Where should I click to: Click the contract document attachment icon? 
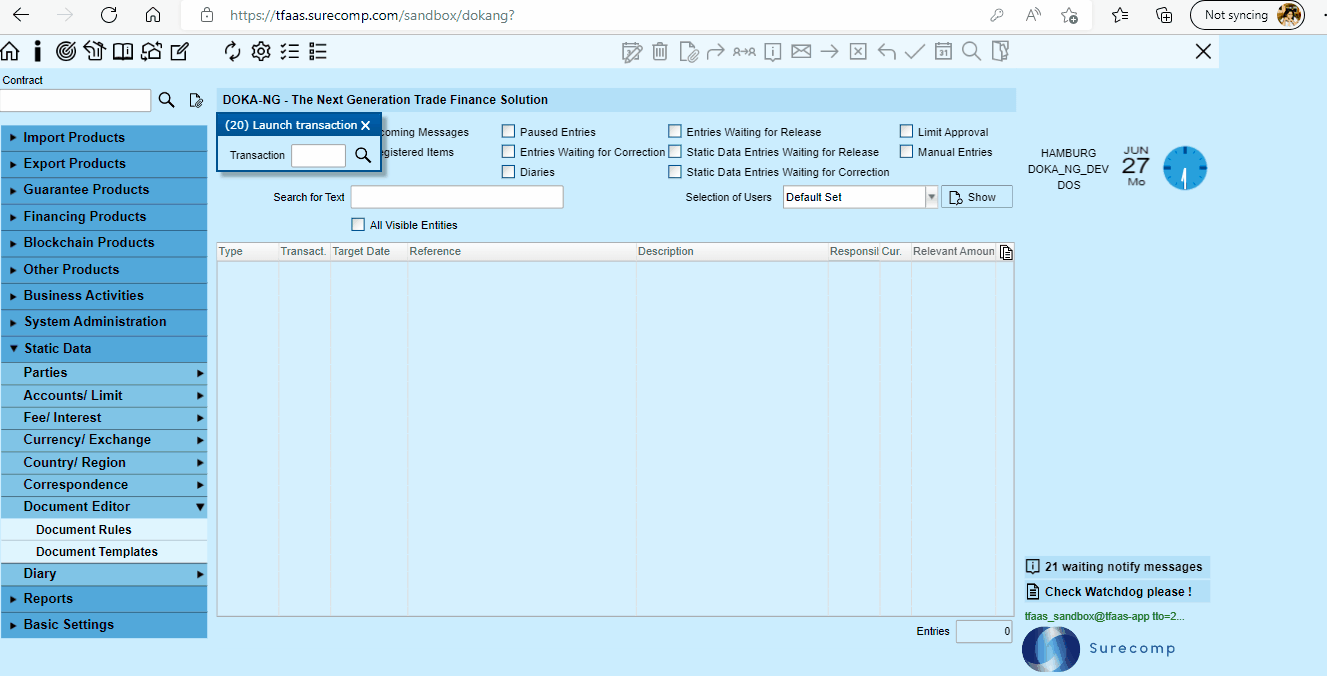(x=196, y=100)
